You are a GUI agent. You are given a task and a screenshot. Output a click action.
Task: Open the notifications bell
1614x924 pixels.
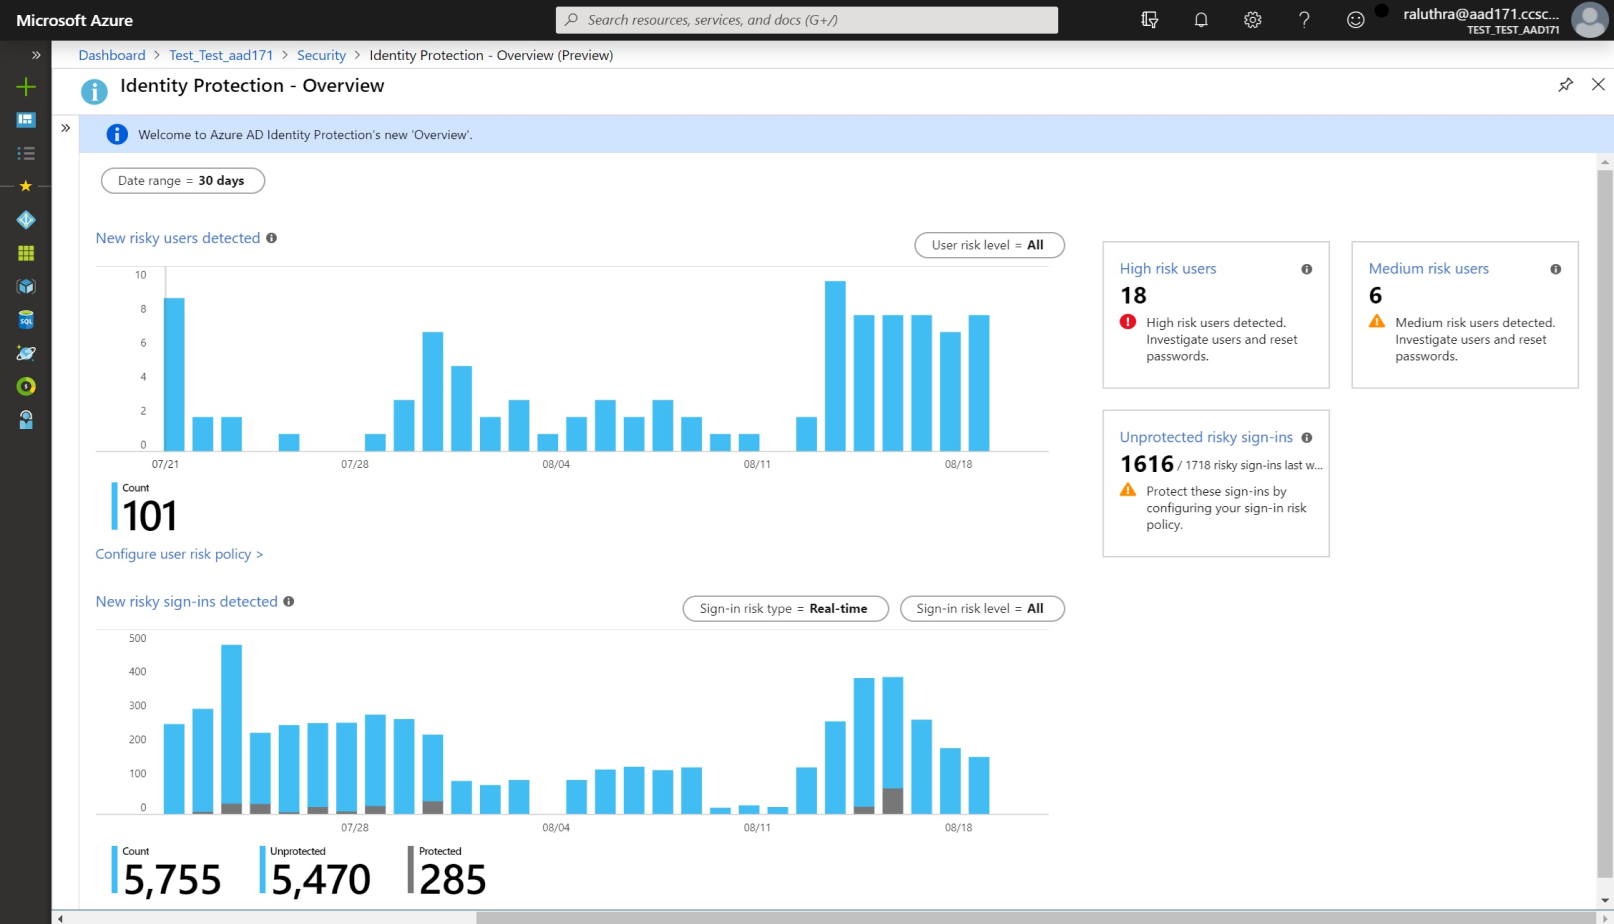(x=1201, y=20)
